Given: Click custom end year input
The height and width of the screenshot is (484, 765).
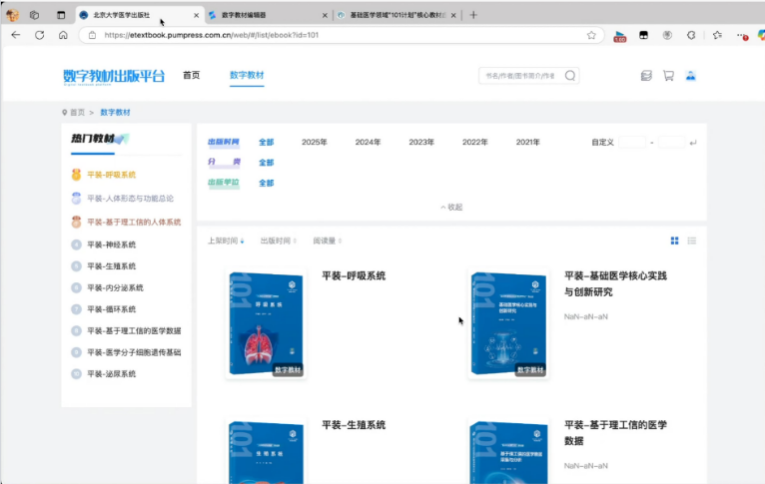Looking at the screenshot, I should [671, 142].
